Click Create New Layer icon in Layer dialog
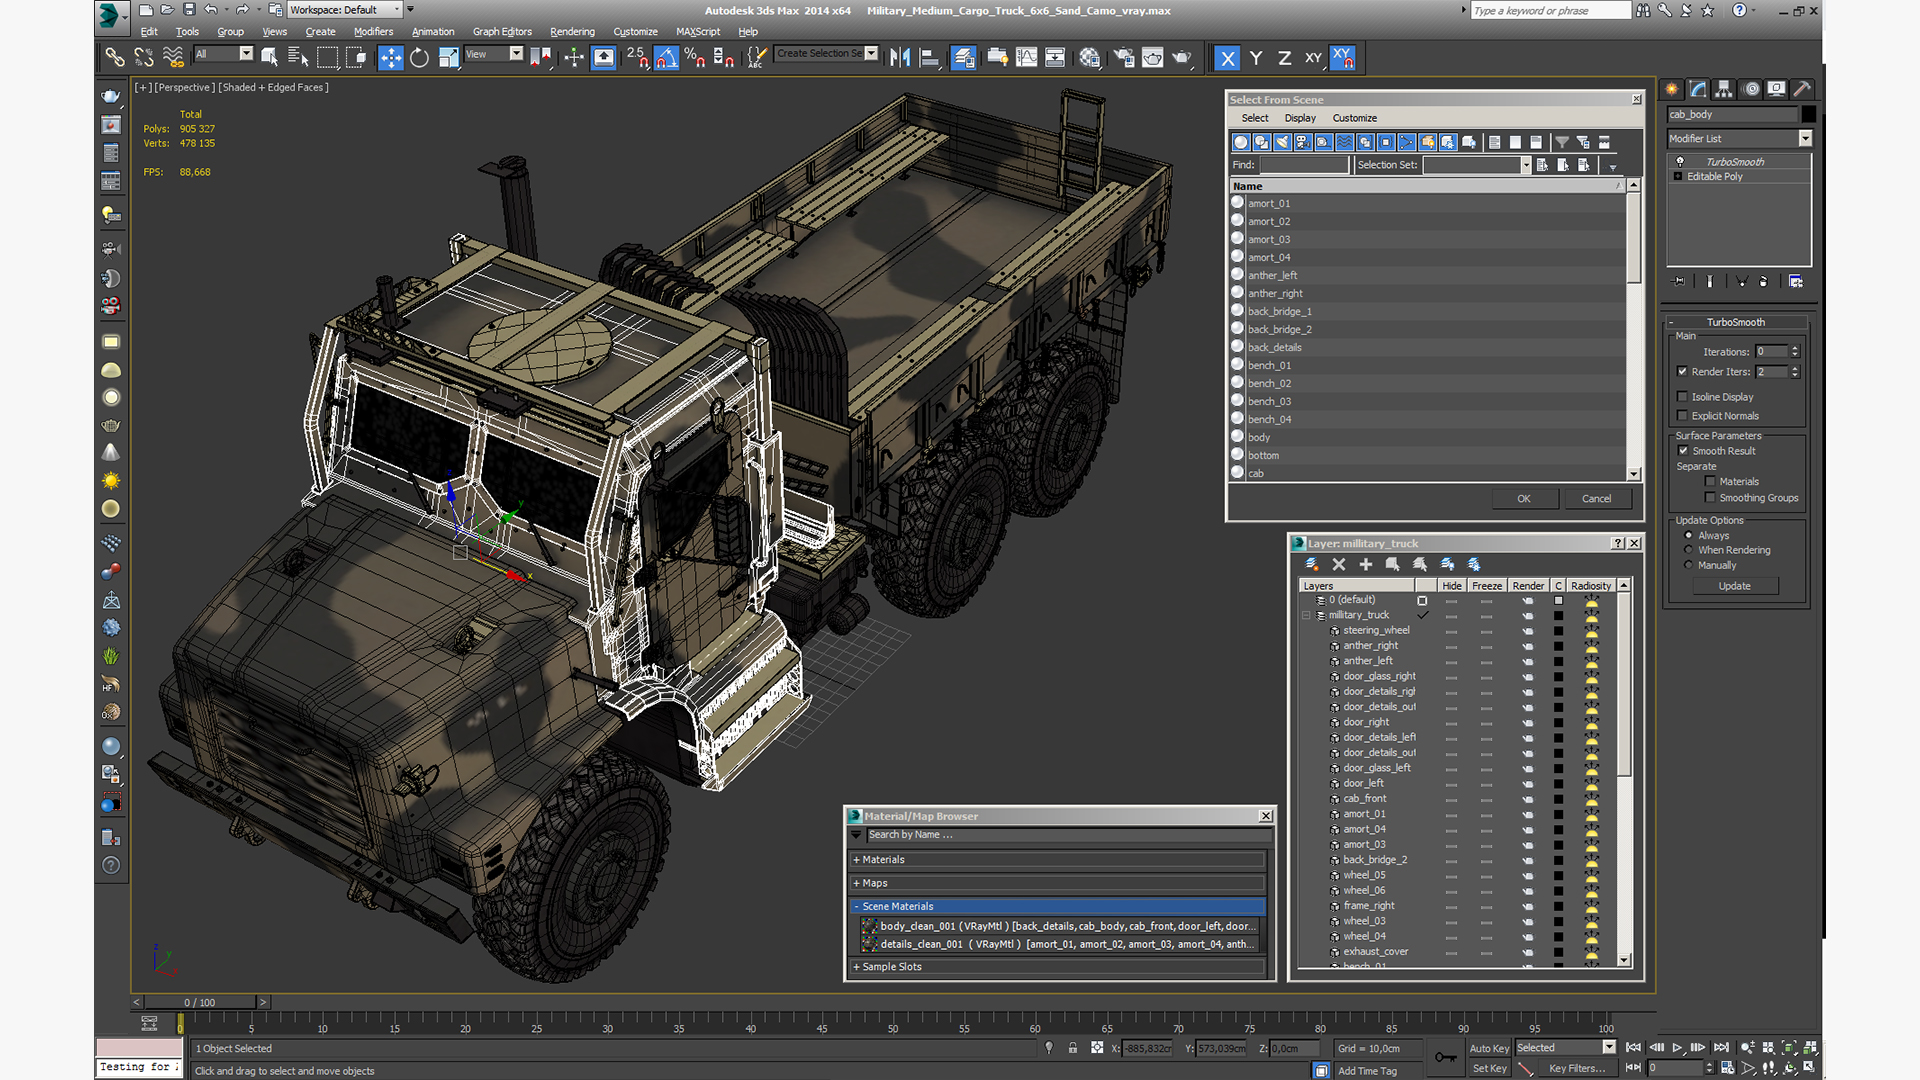 [1312, 565]
